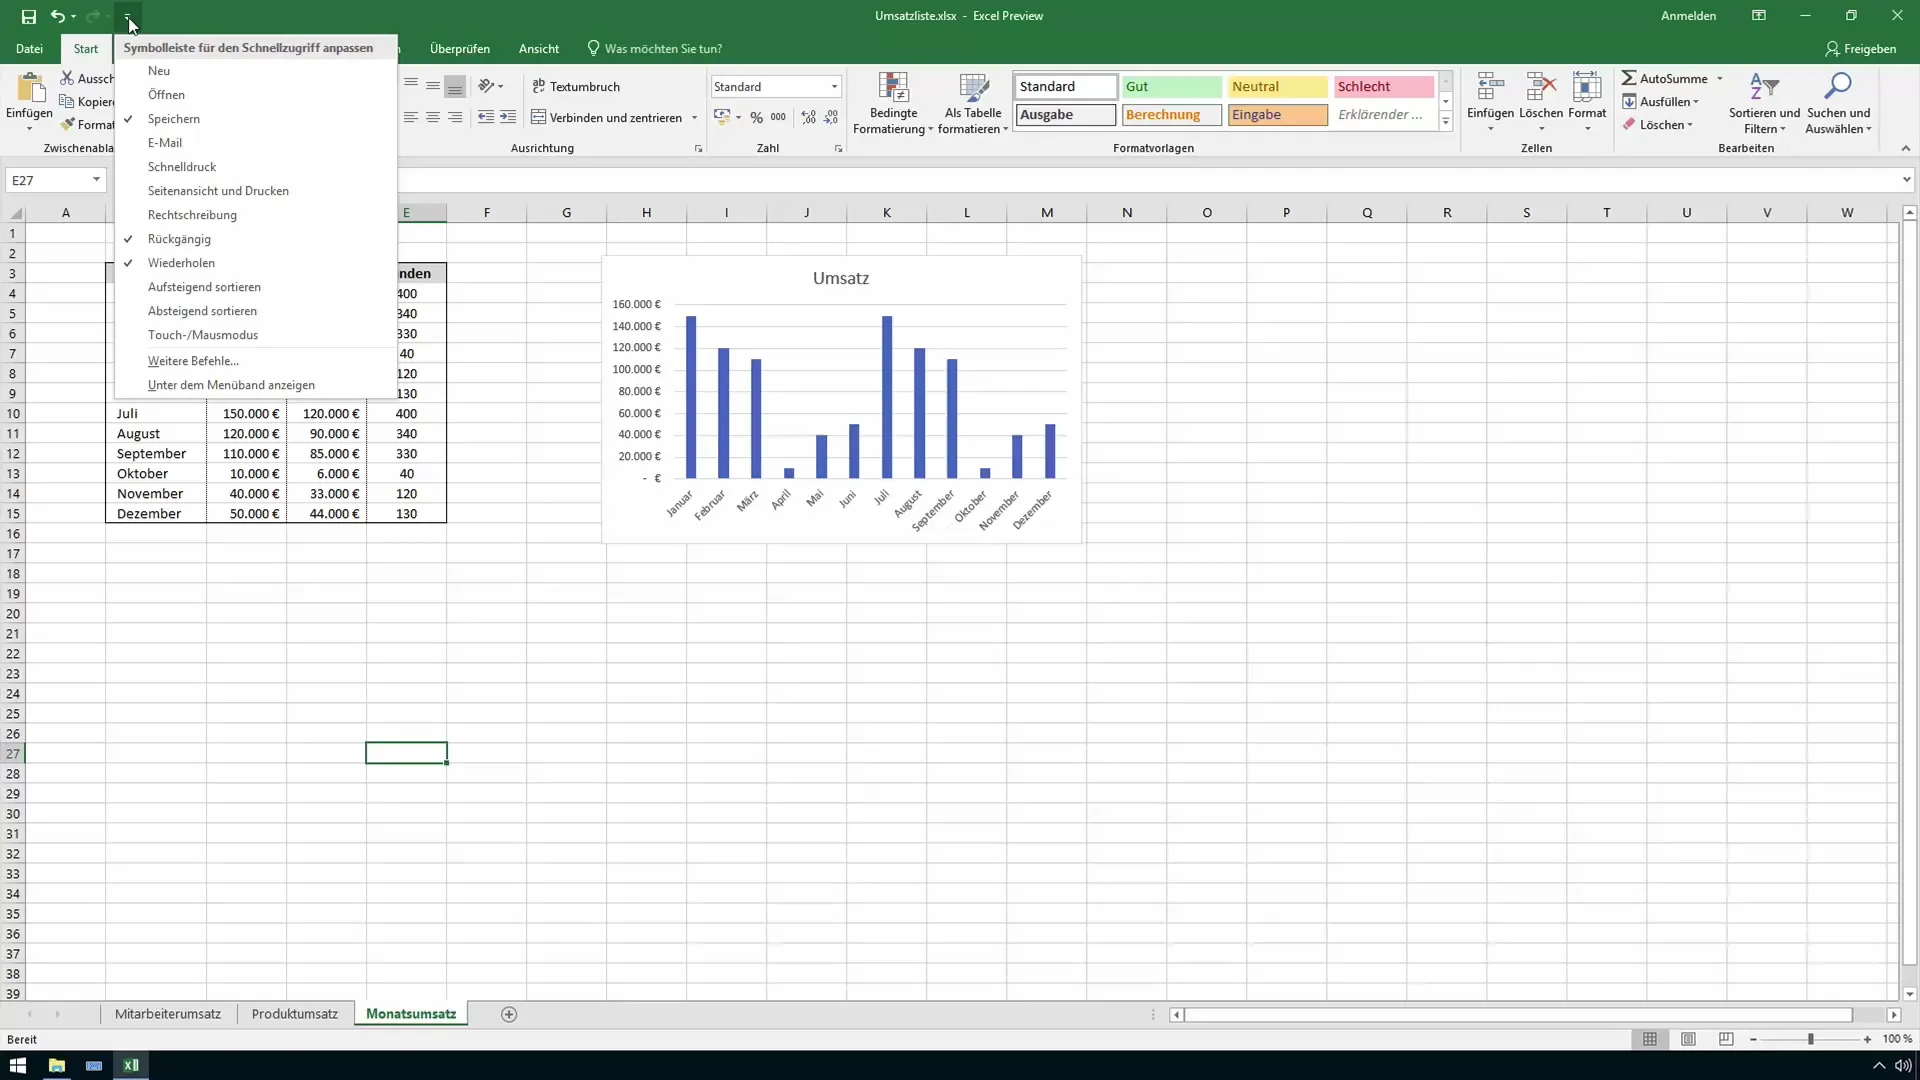Click the increase indent icon
This screenshot has width=1920, height=1080.
(x=508, y=117)
